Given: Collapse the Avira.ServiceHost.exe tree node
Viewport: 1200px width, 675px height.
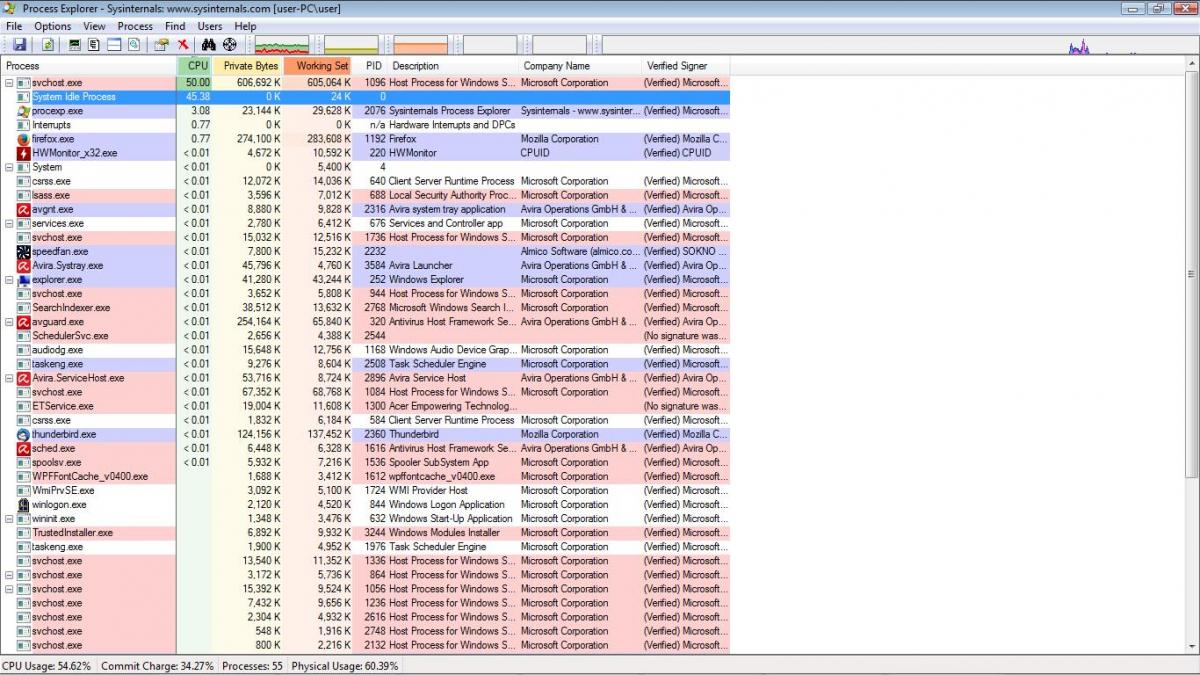Looking at the screenshot, I should point(9,378).
